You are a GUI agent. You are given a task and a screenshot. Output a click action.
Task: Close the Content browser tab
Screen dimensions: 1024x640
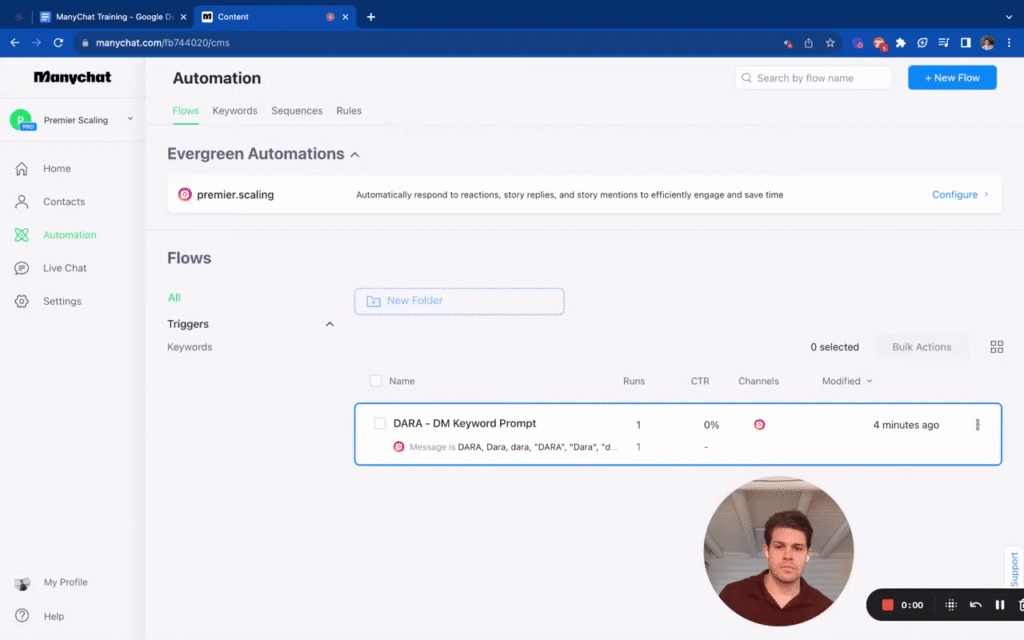345,17
